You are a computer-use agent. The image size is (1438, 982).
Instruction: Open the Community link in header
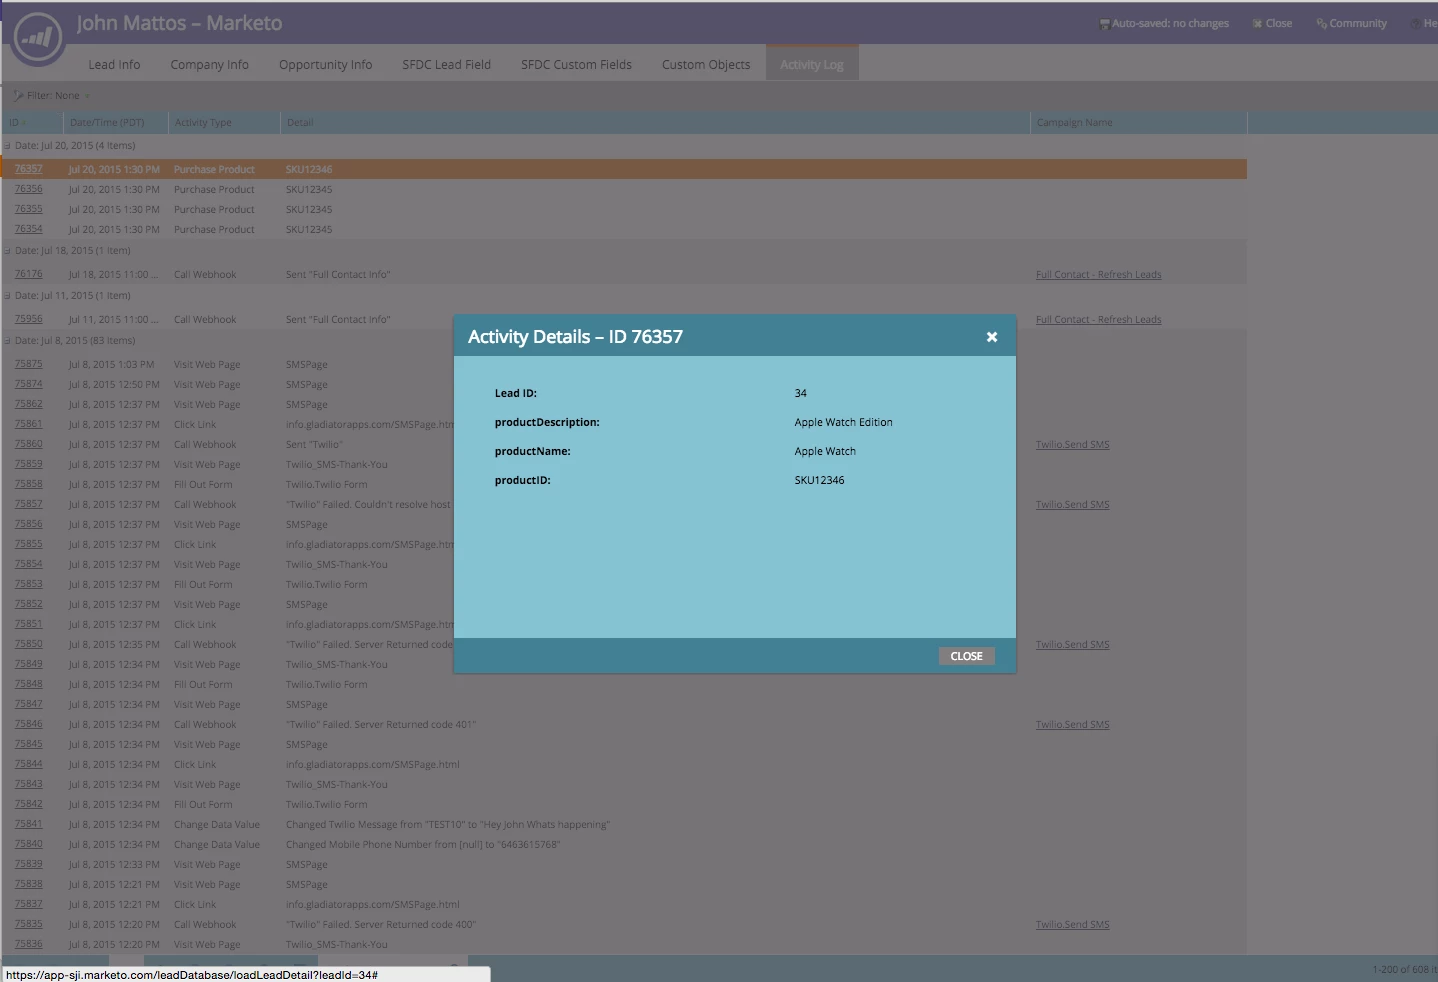1352,23
